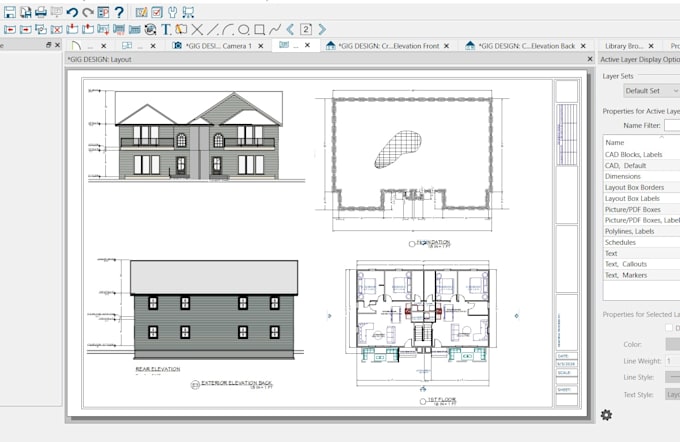
Task: Close the Library Browser tab
Action: point(651,46)
